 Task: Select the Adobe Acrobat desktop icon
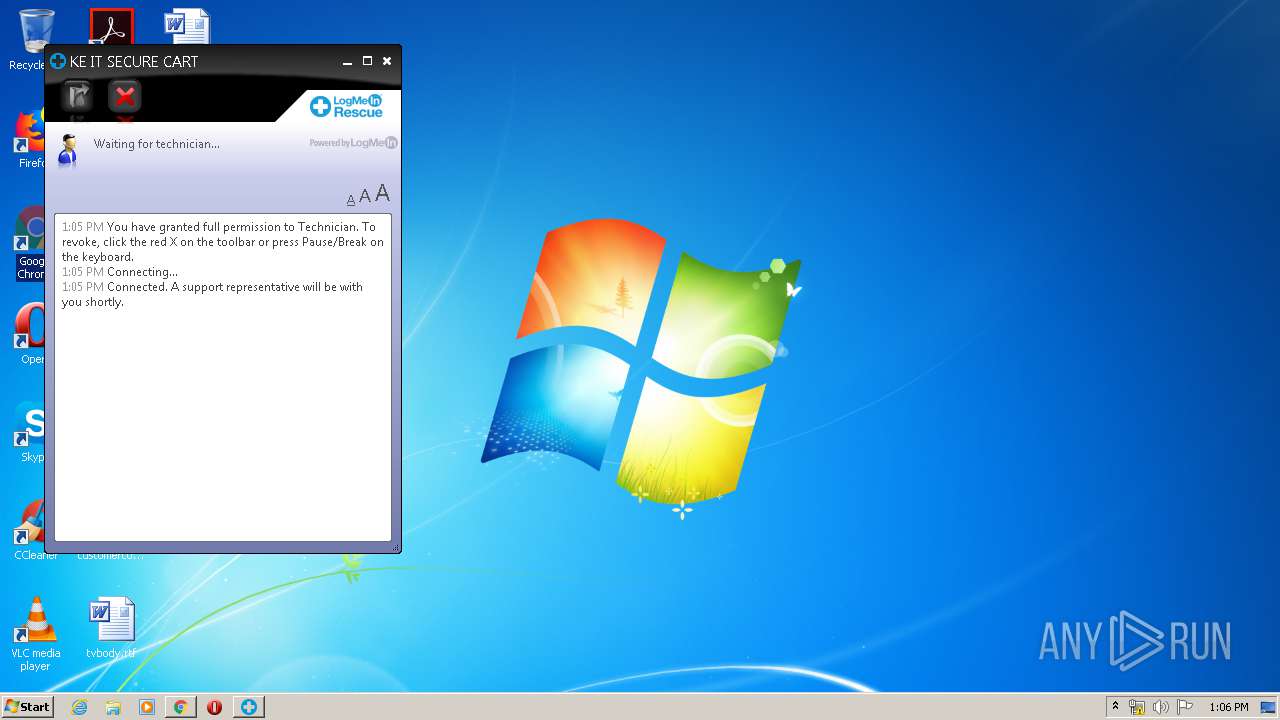(x=111, y=27)
